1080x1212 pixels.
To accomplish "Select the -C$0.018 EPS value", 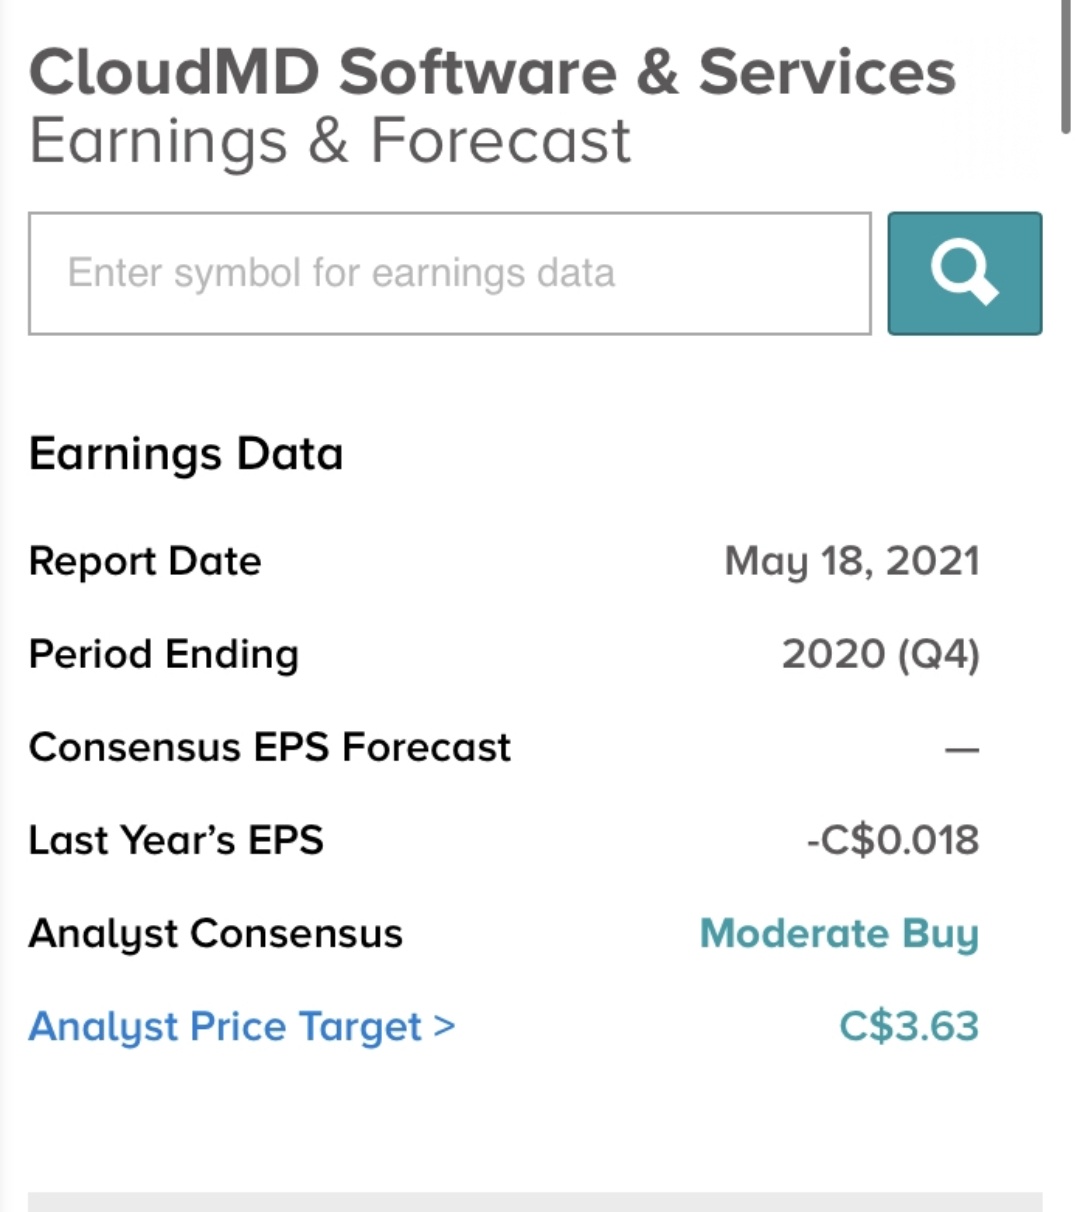I will pos(892,840).
